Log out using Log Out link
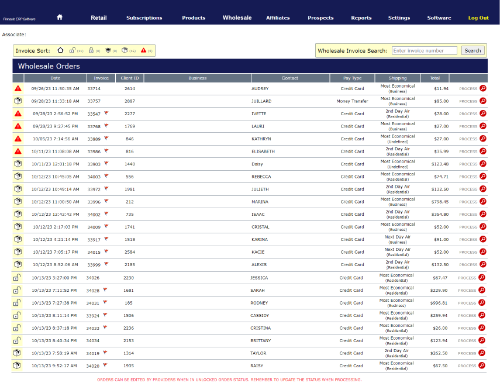Viewport: 500px width, 388px height. pos(478,18)
